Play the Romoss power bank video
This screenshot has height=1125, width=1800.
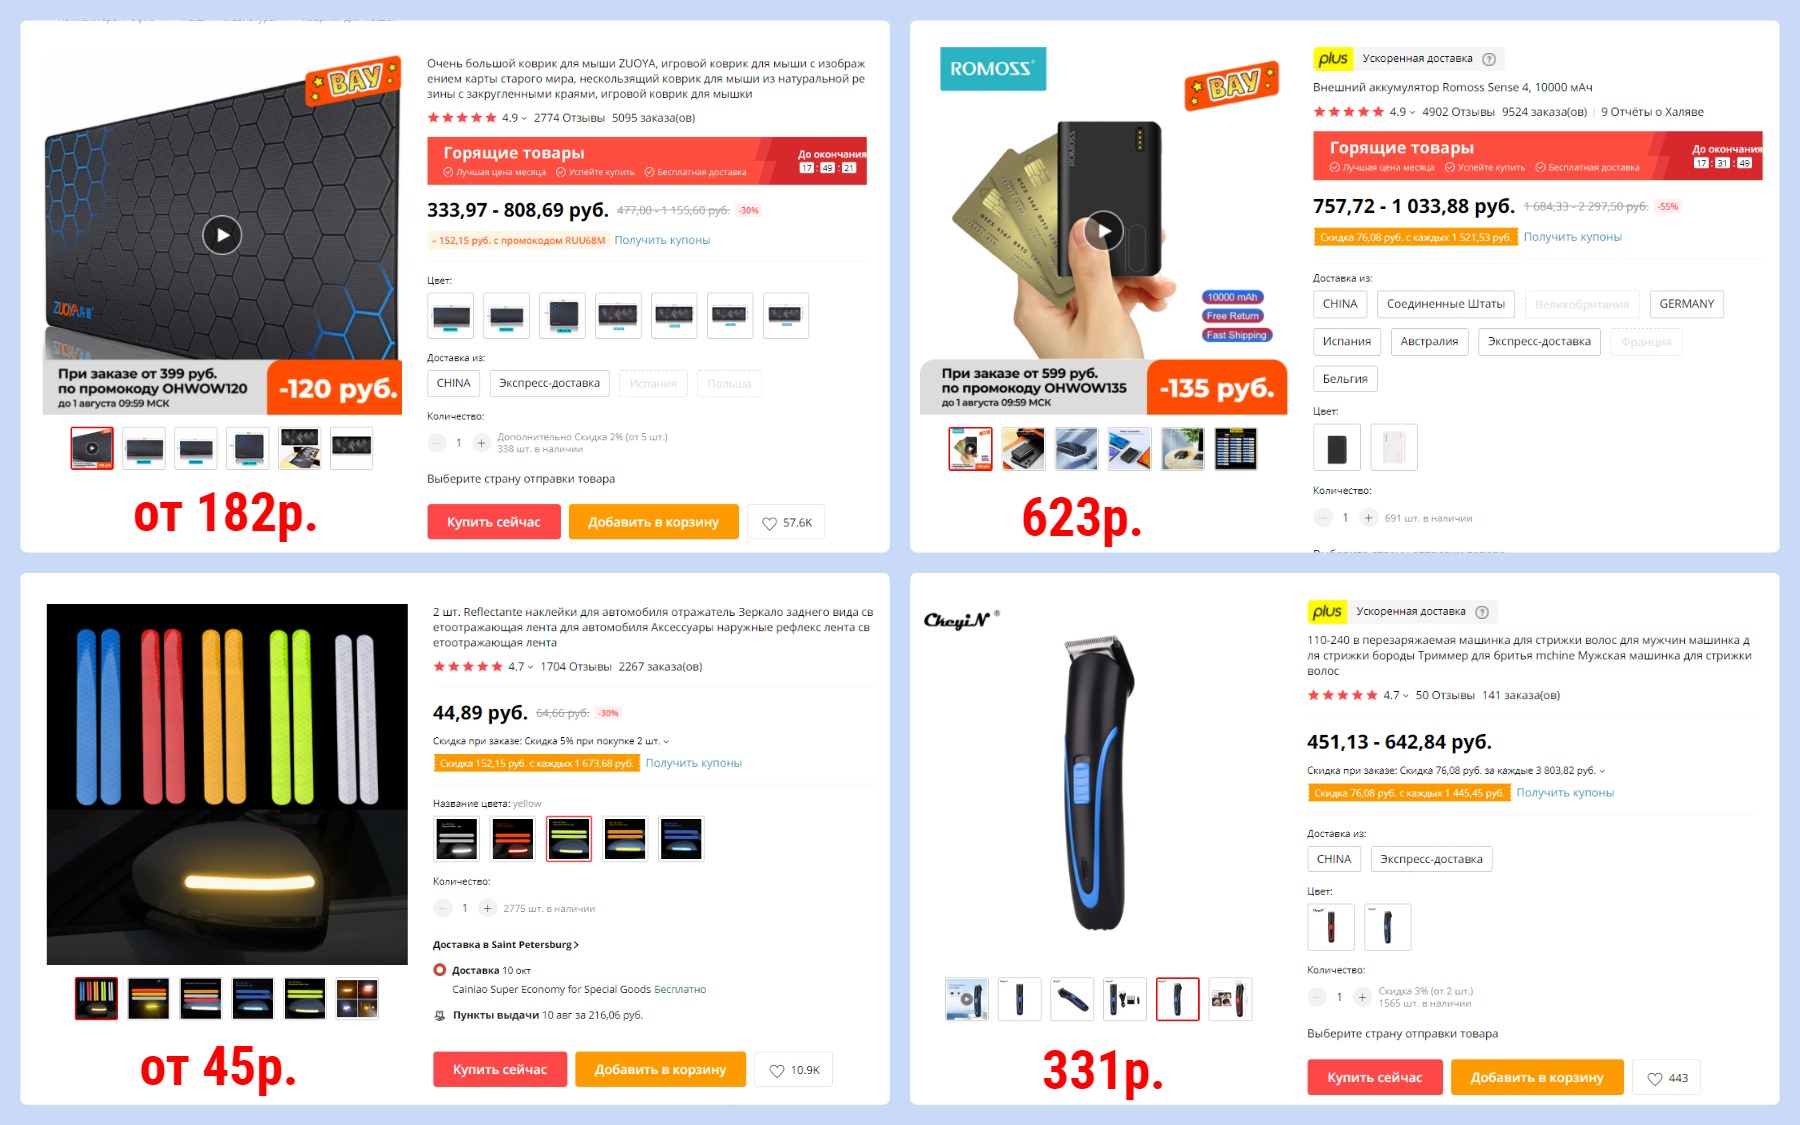tap(1104, 231)
